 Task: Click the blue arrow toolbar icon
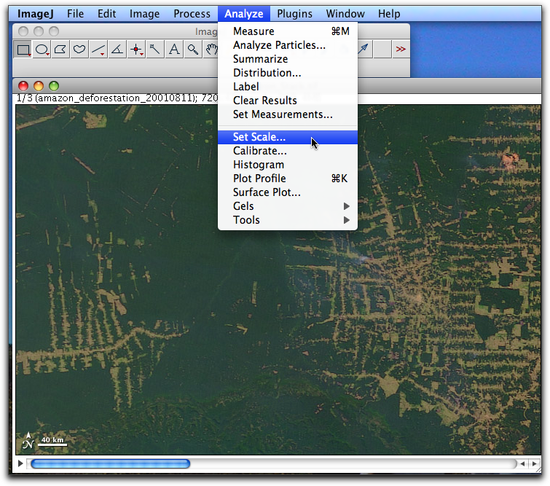tap(363, 49)
